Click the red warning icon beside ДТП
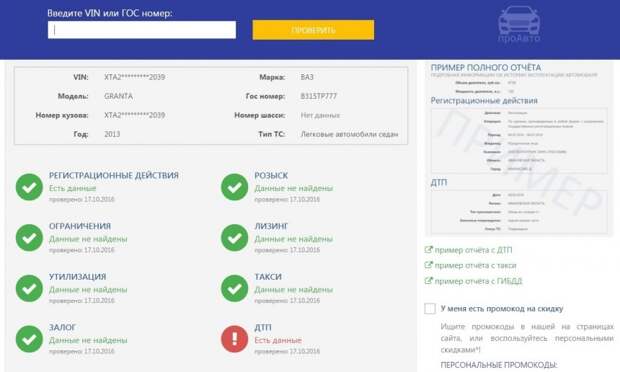Screen dimensions: 620x372 [x=234, y=339]
